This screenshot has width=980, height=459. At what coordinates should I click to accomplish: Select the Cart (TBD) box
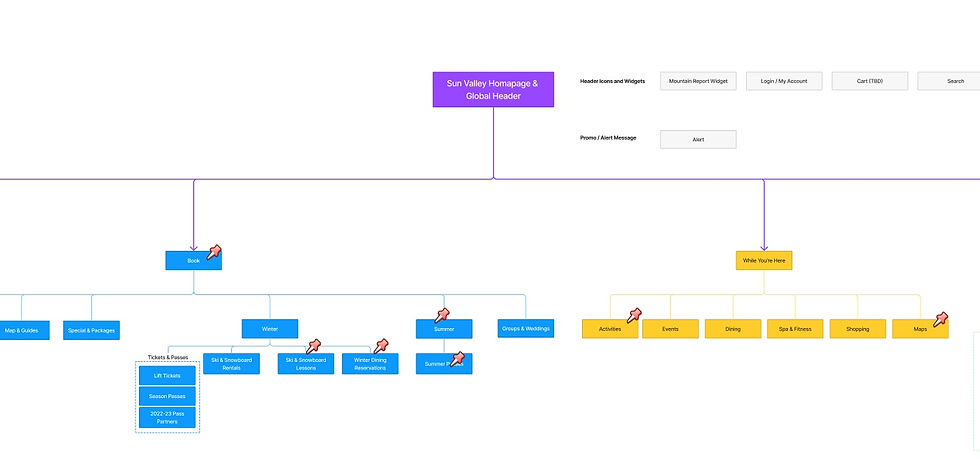(x=869, y=81)
